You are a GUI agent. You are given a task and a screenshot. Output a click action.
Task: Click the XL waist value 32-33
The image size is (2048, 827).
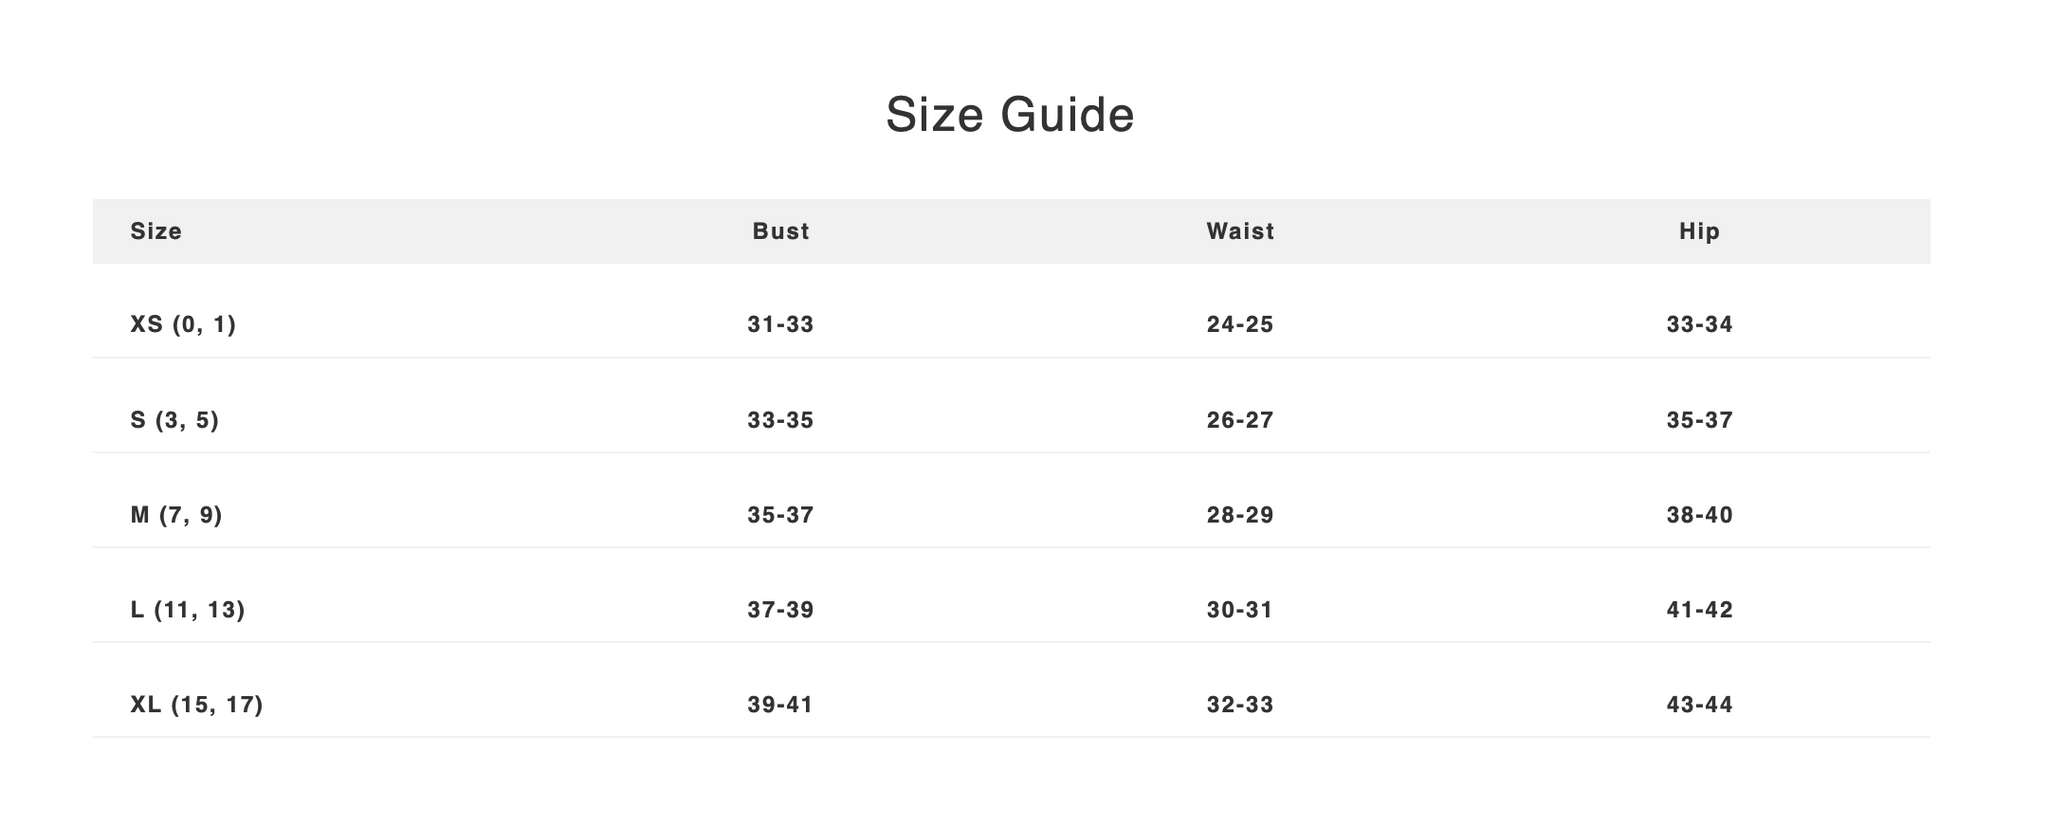(1240, 705)
